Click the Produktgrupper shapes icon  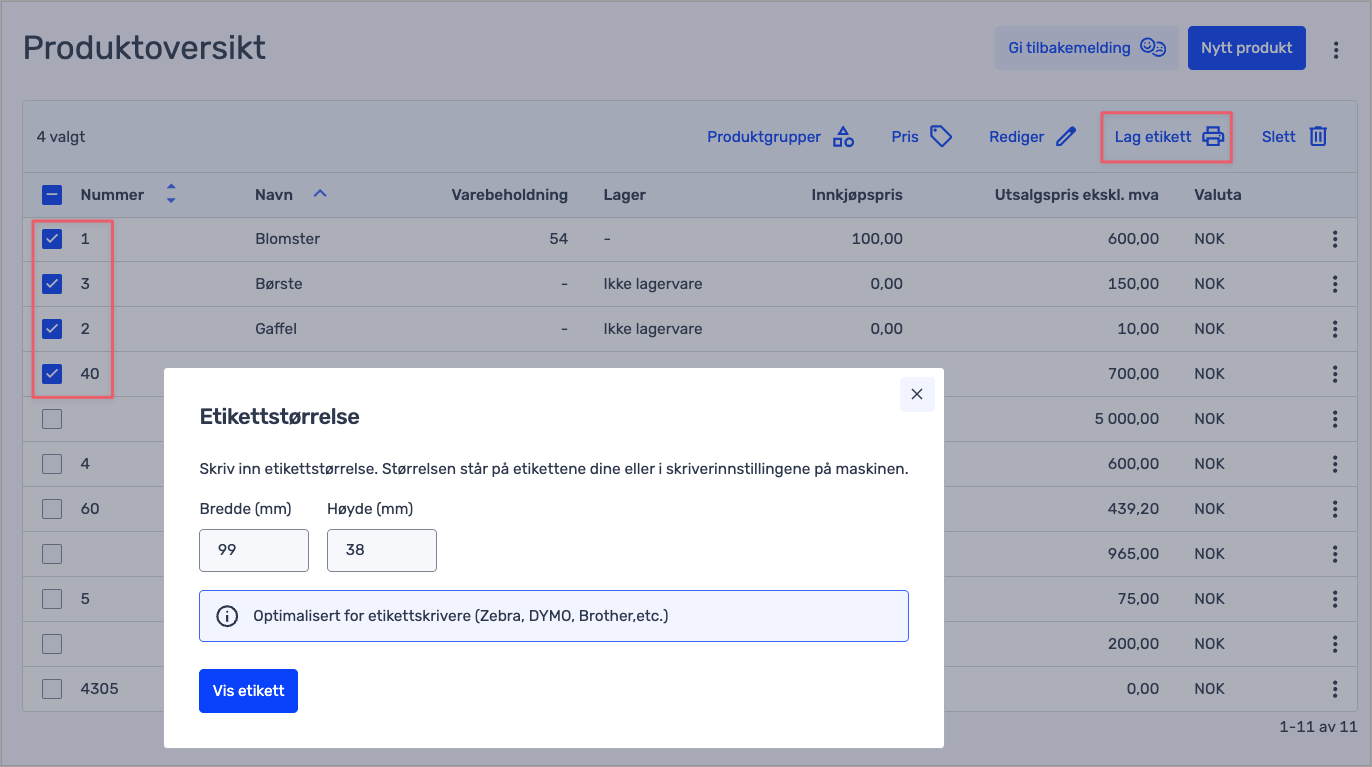tap(843, 137)
